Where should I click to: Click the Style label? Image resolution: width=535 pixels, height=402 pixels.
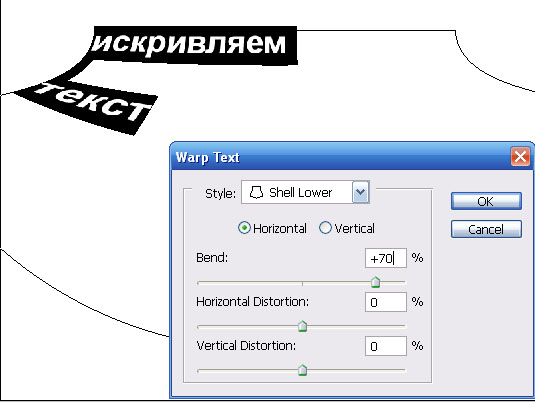pyautogui.click(x=220, y=193)
